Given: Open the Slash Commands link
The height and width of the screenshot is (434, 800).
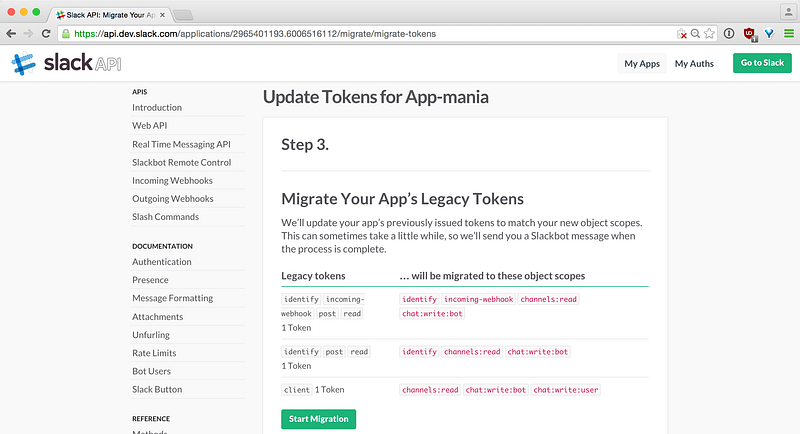Looking at the screenshot, I should pos(165,217).
